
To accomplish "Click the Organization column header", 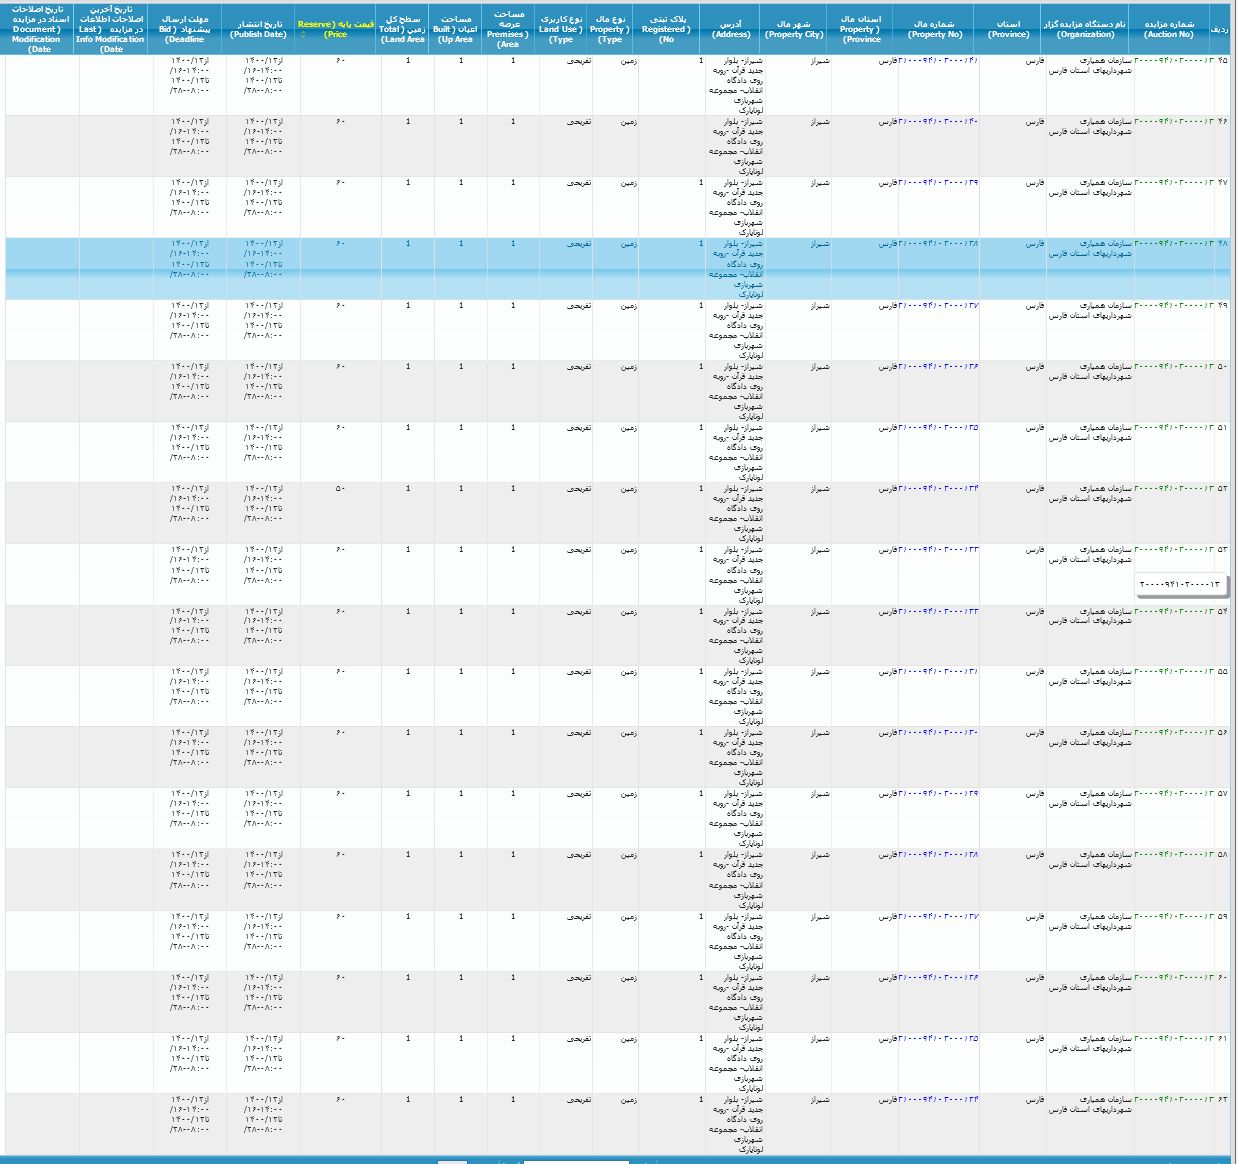I will point(1086,29).
